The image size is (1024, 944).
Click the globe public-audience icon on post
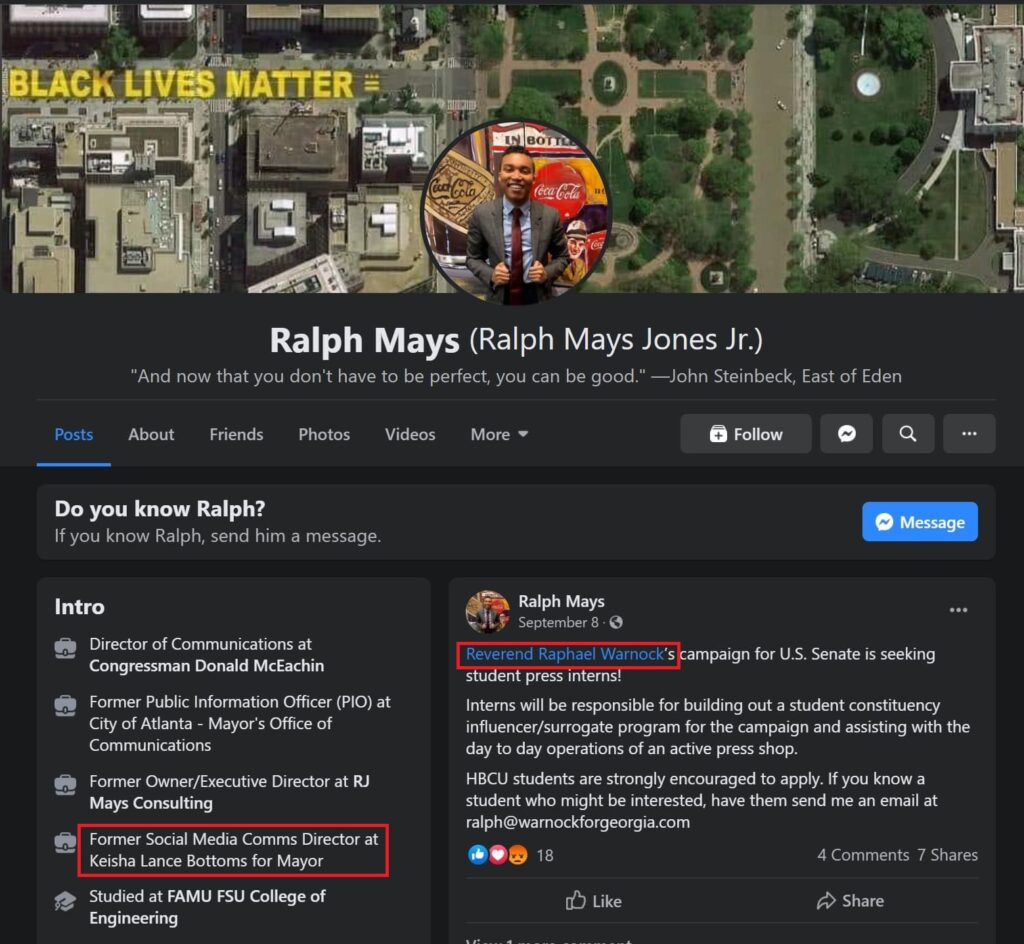[616, 622]
